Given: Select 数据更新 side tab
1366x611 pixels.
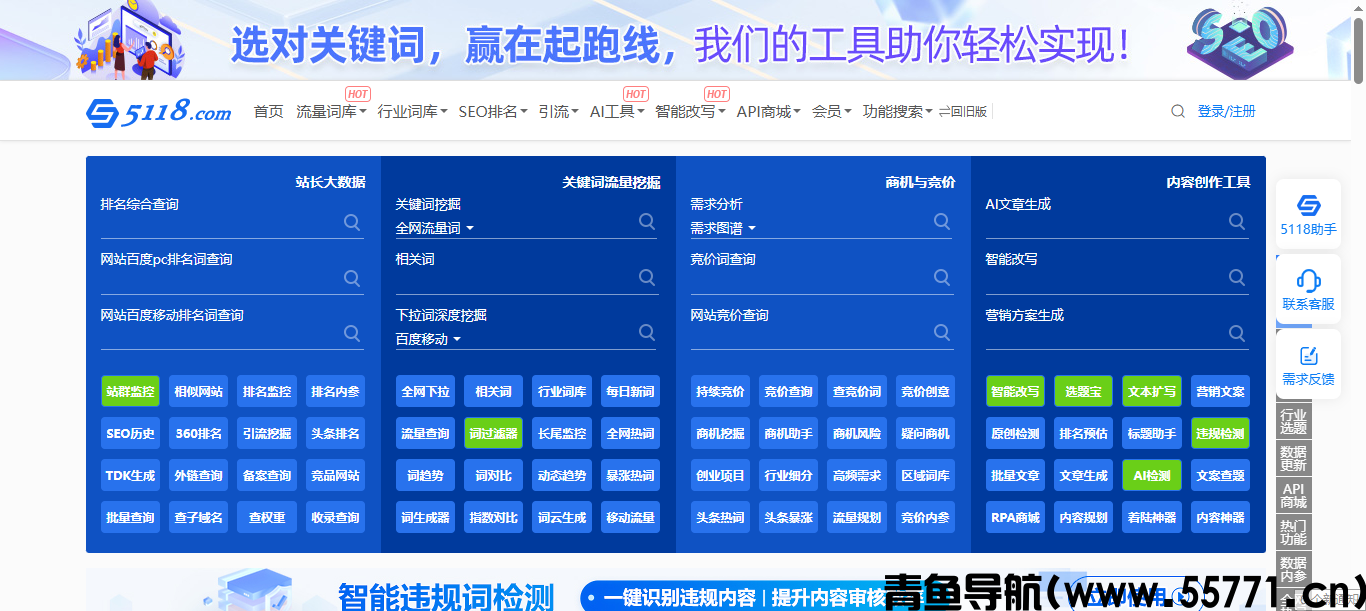Looking at the screenshot, I should pos(1293,458).
